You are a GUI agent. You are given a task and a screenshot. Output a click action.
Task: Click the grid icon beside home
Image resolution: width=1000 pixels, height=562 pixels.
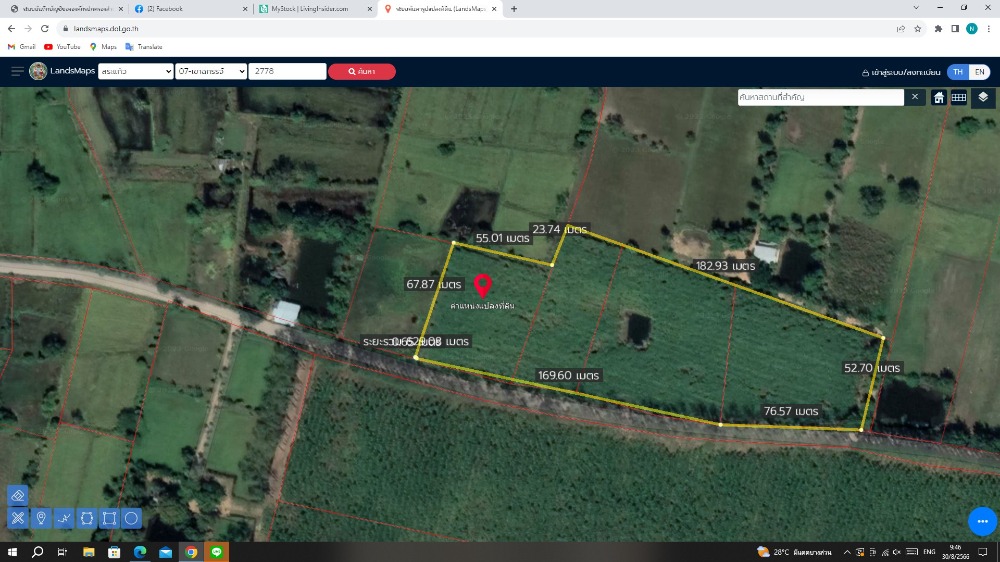pyautogui.click(x=959, y=97)
